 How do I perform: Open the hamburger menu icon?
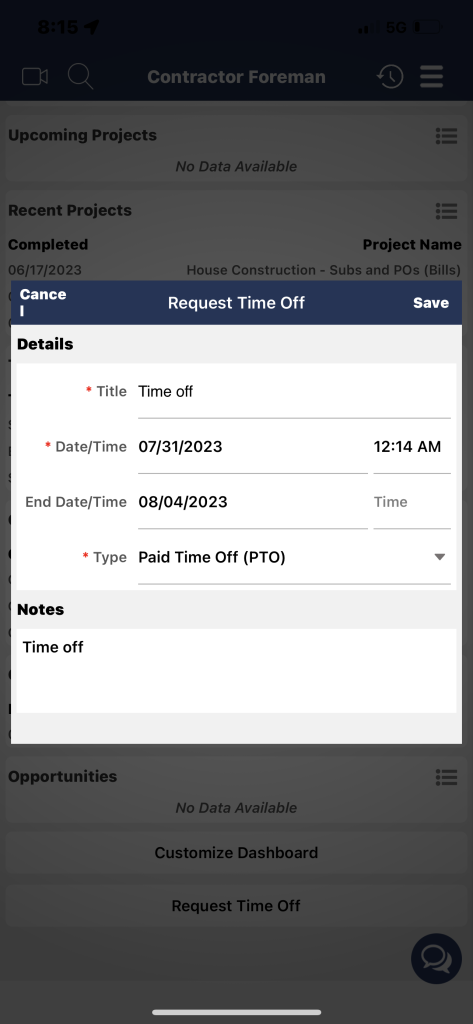click(432, 77)
